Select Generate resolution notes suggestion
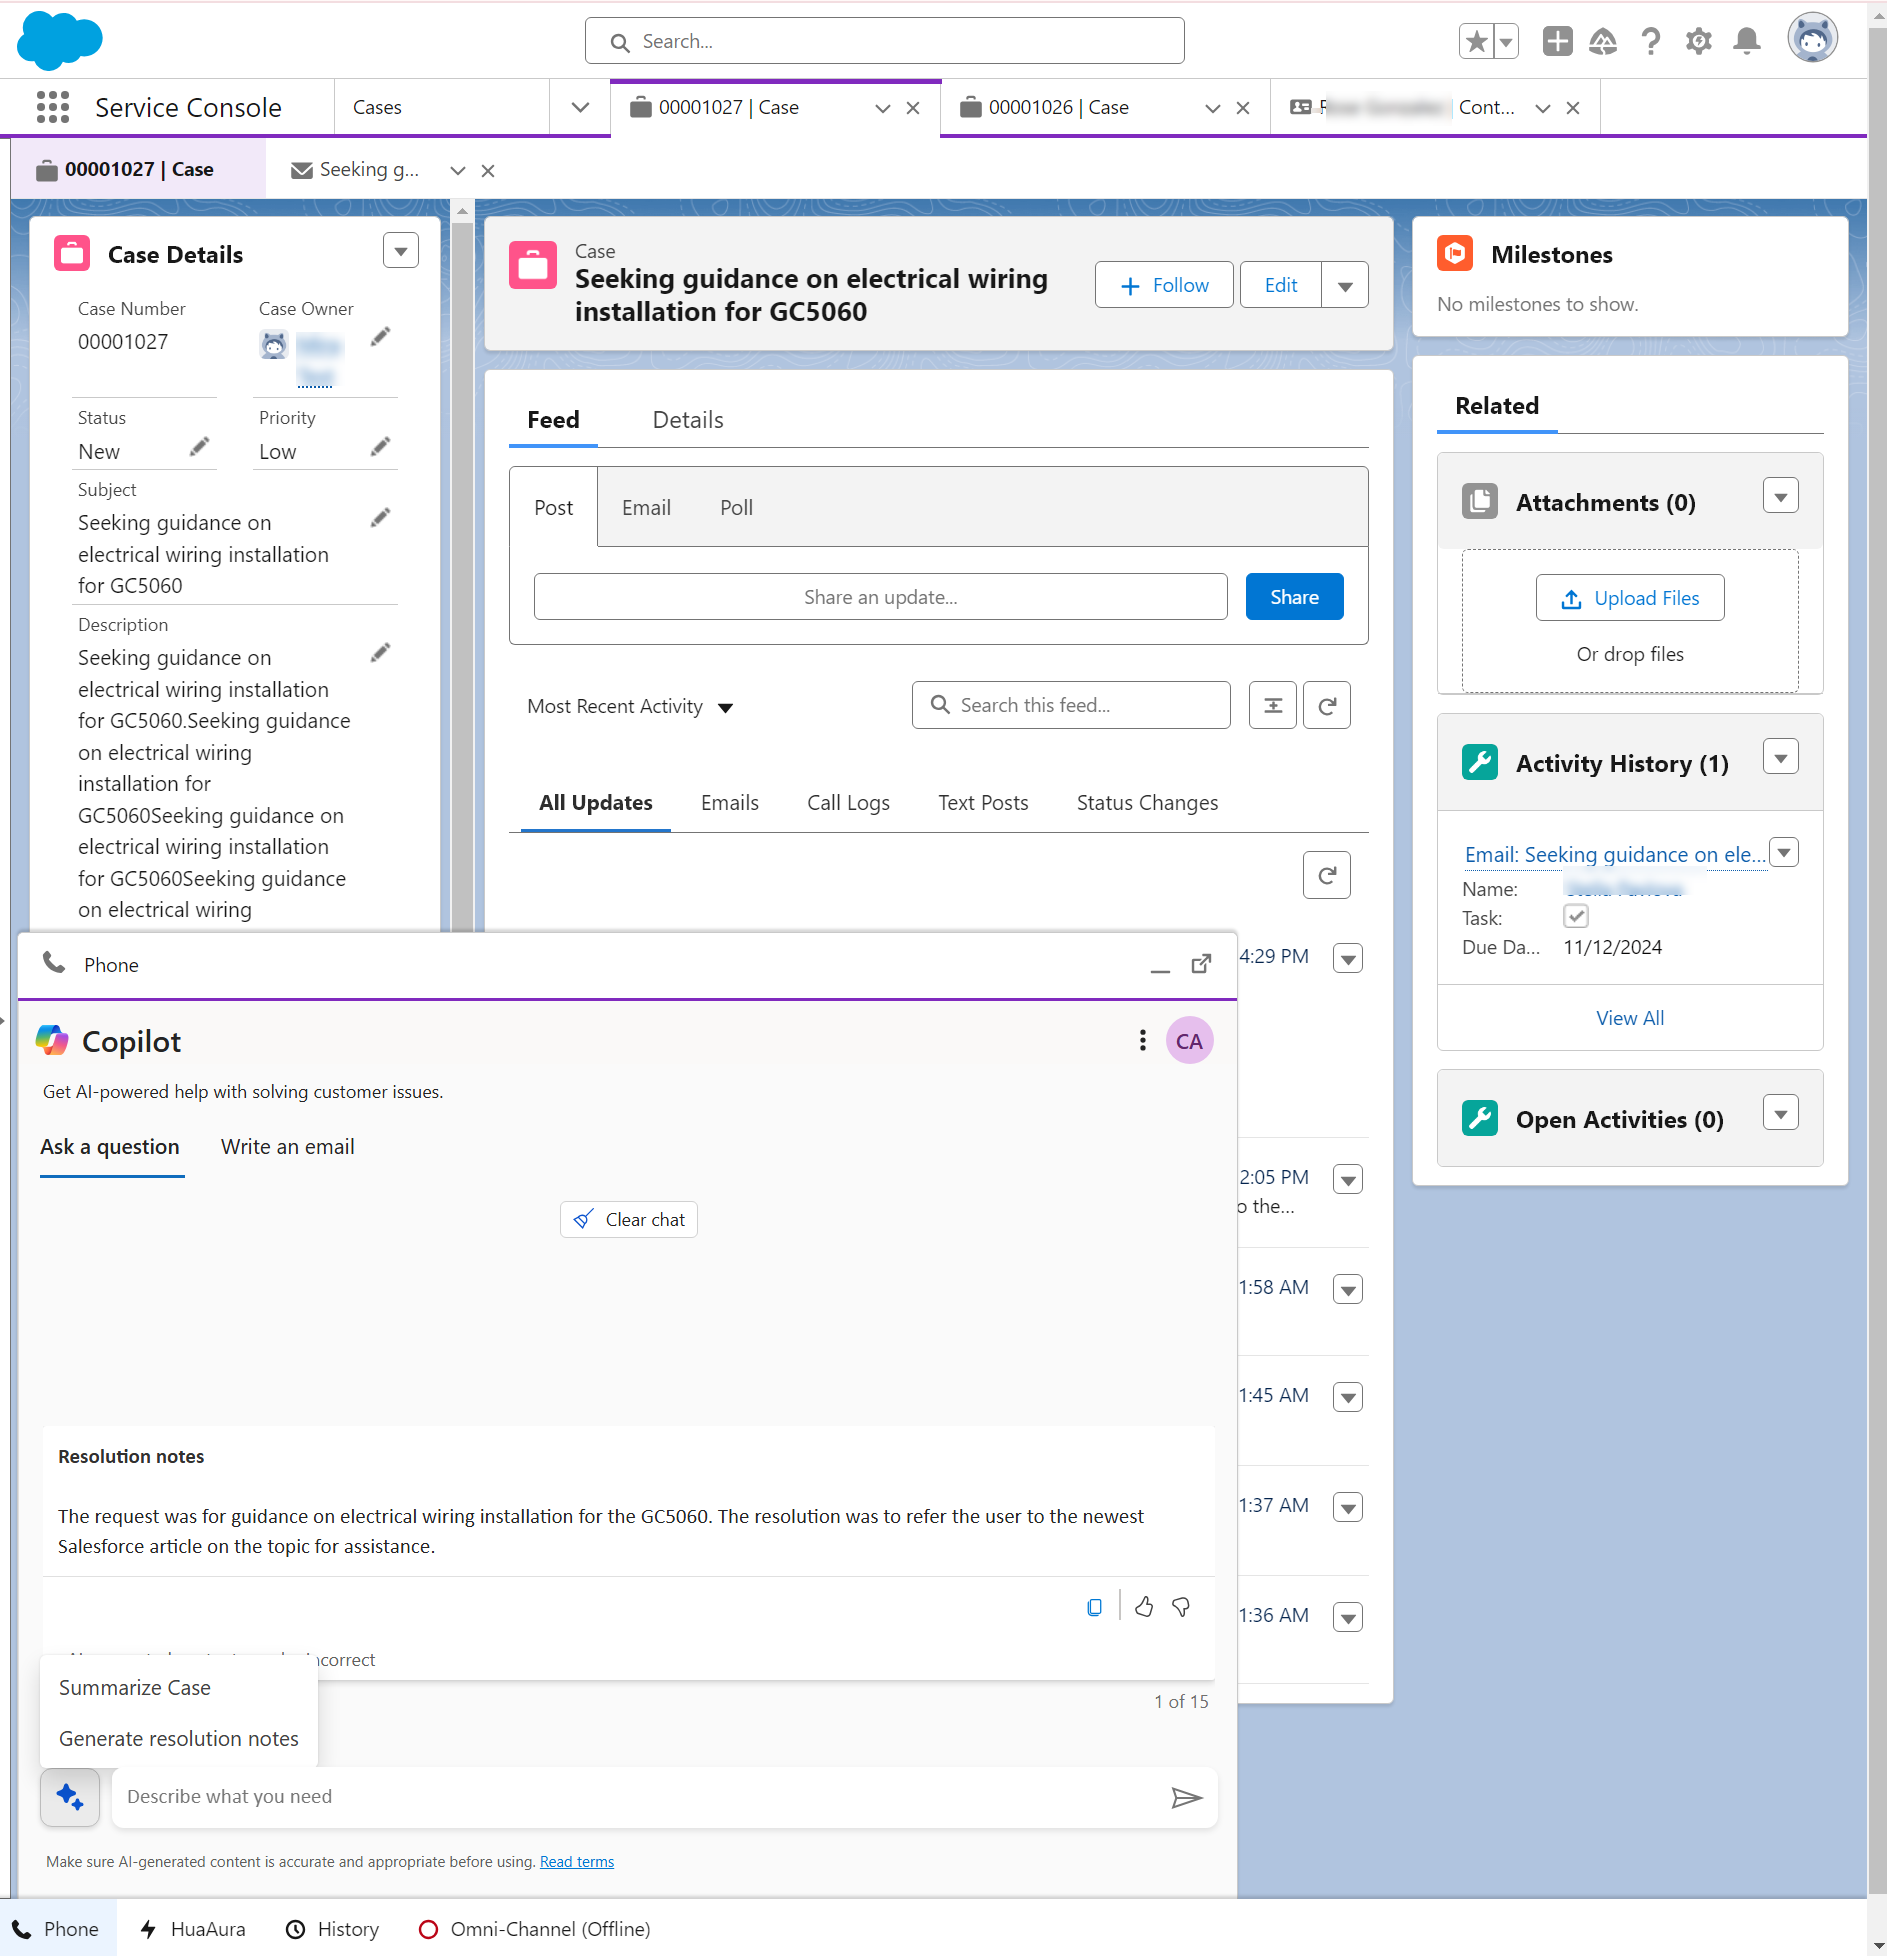 point(179,1739)
